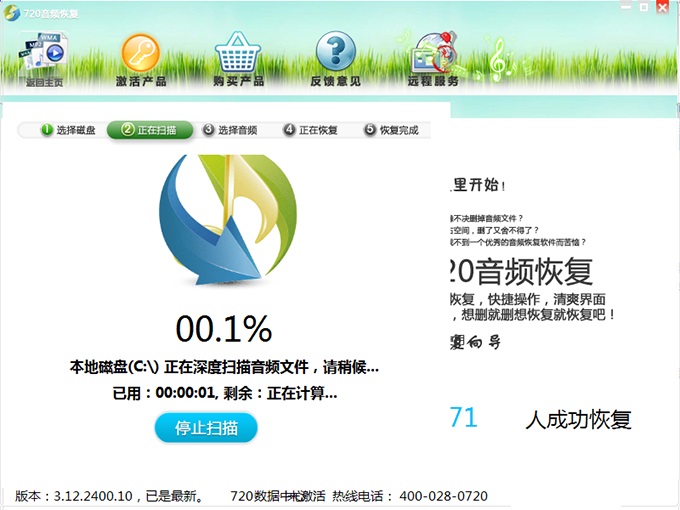Click the 返回主页 home icon
The width and height of the screenshot is (680, 510).
(x=44, y=57)
